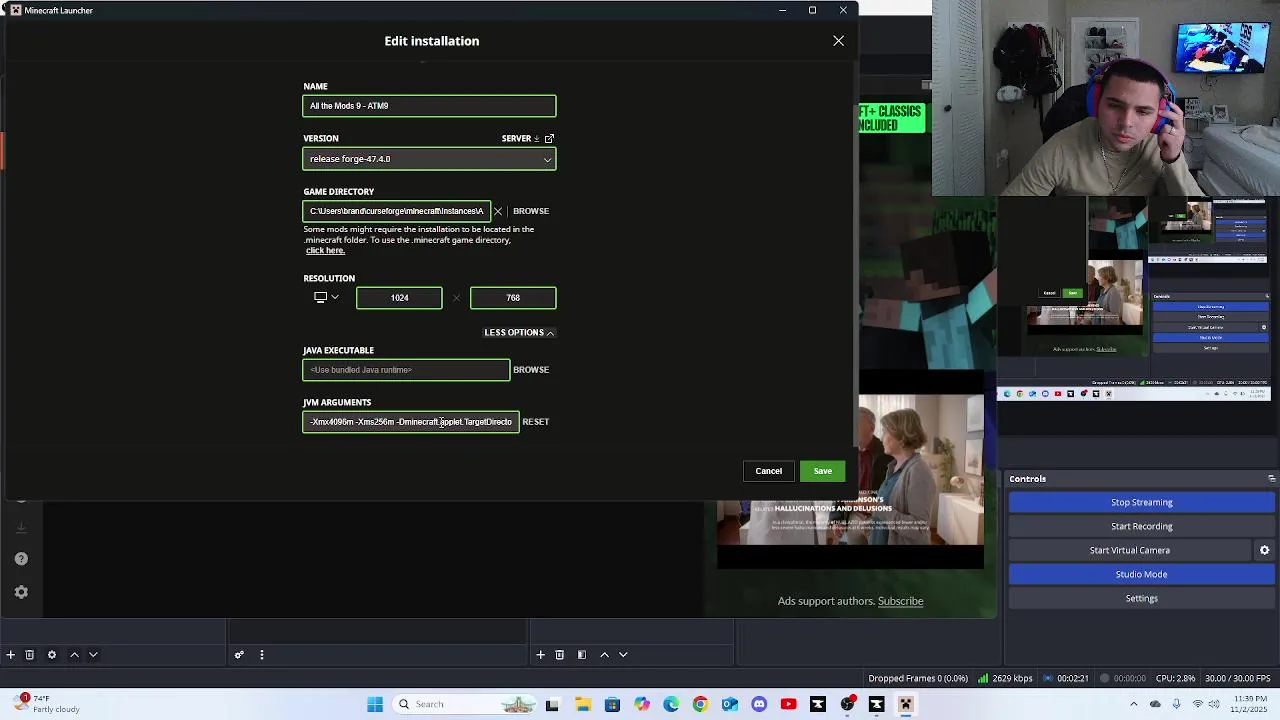1280x720 pixels.
Task: Clear the game directory with X icon
Action: click(x=498, y=211)
